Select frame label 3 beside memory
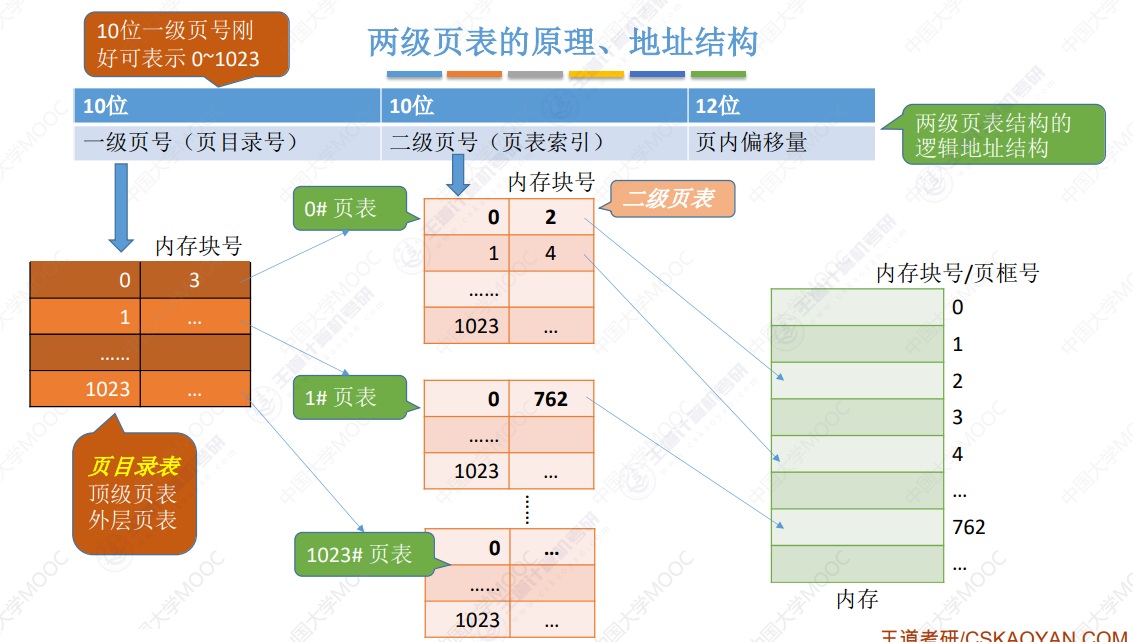The height and width of the screenshot is (642, 1133). (x=957, y=417)
